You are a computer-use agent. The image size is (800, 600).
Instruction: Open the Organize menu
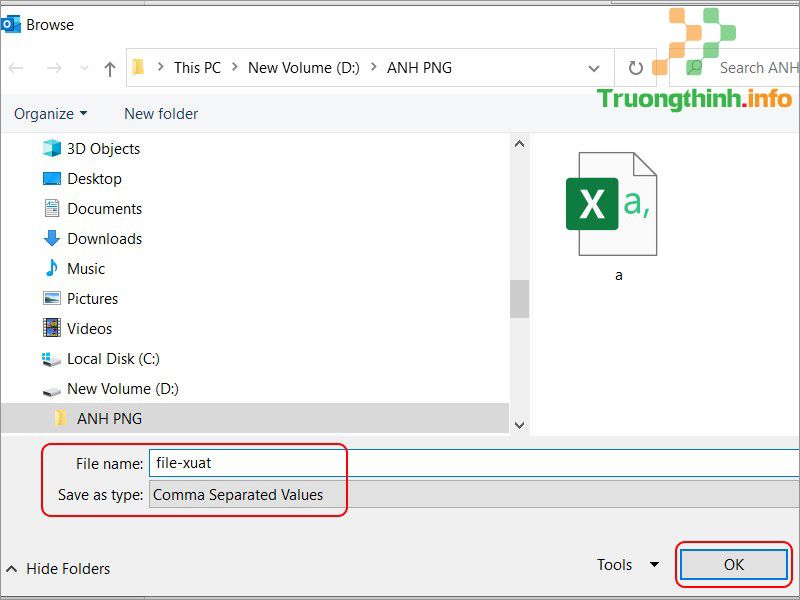coord(51,114)
